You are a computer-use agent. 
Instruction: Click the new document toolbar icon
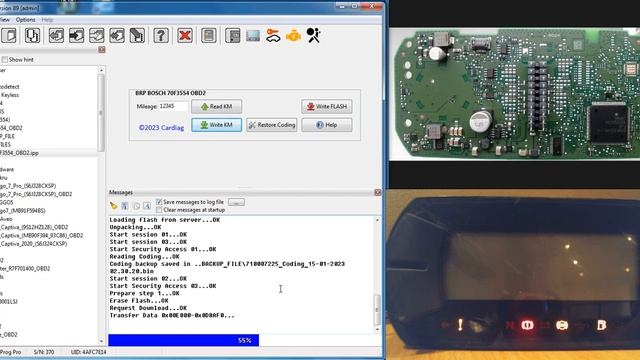pos(9,36)
